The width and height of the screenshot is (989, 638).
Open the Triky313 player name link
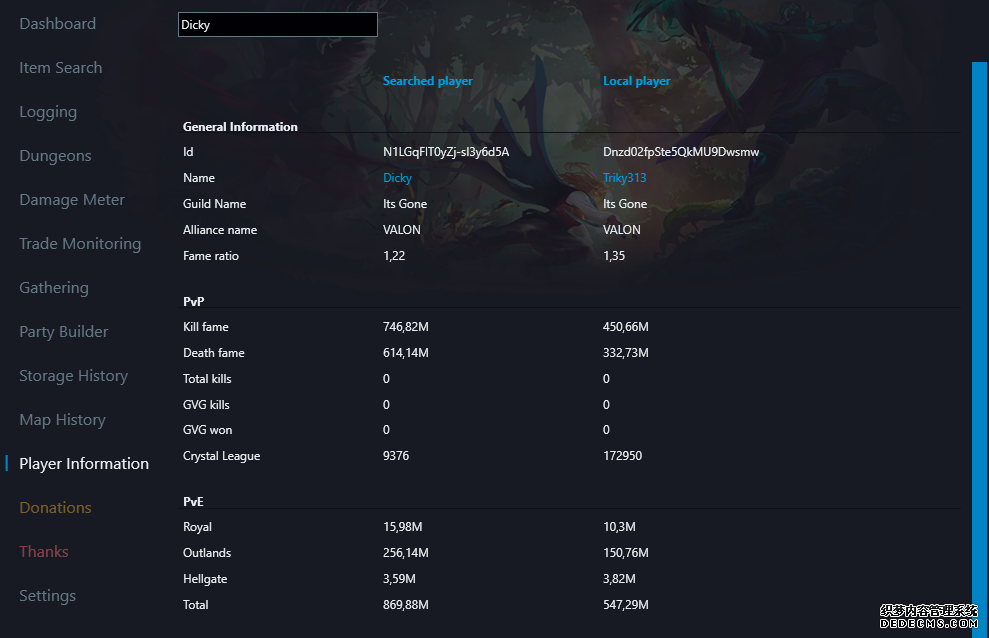click(625, 178)
